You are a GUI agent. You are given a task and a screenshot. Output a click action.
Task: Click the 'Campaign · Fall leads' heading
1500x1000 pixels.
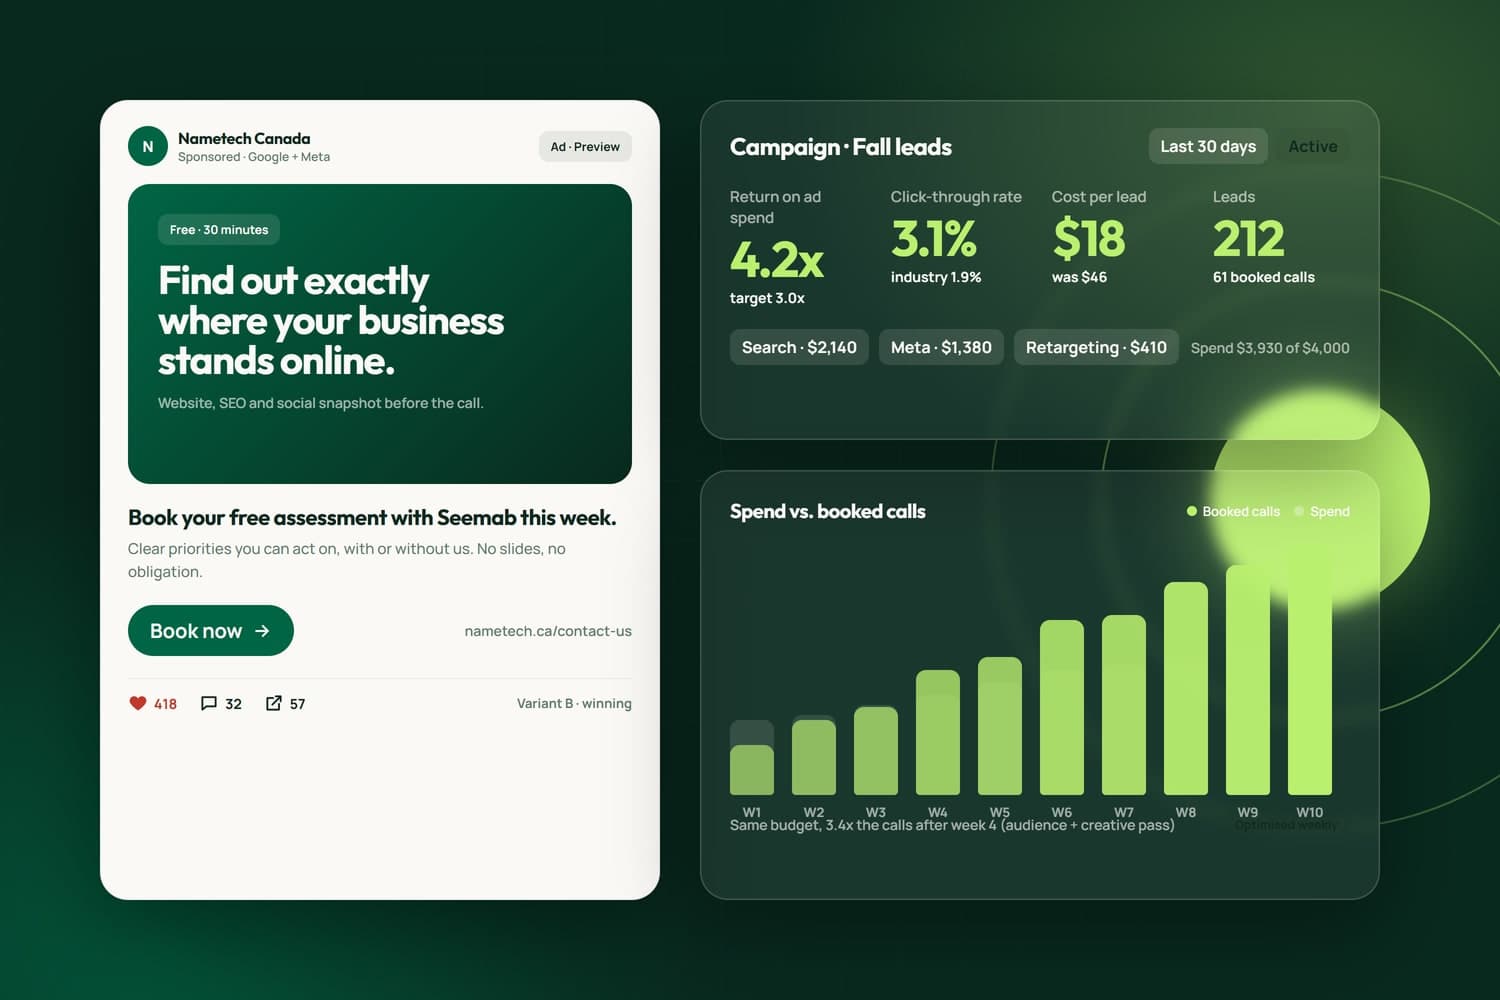click(x=841, y=147)
